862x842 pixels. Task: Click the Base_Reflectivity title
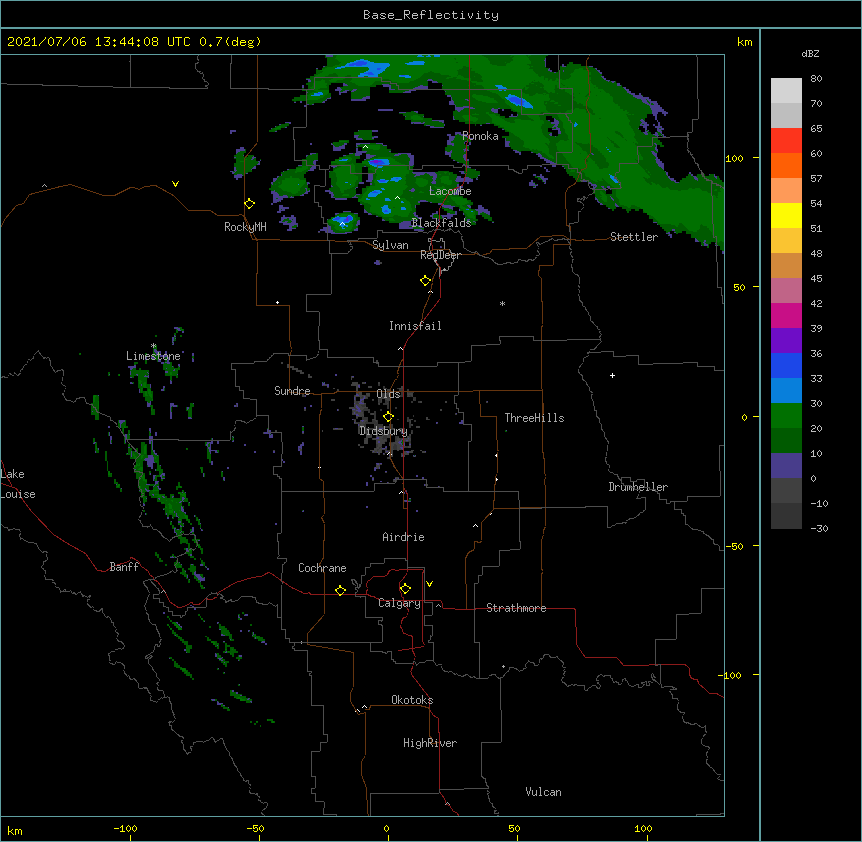pyautogui.click(x=431, y=15)
